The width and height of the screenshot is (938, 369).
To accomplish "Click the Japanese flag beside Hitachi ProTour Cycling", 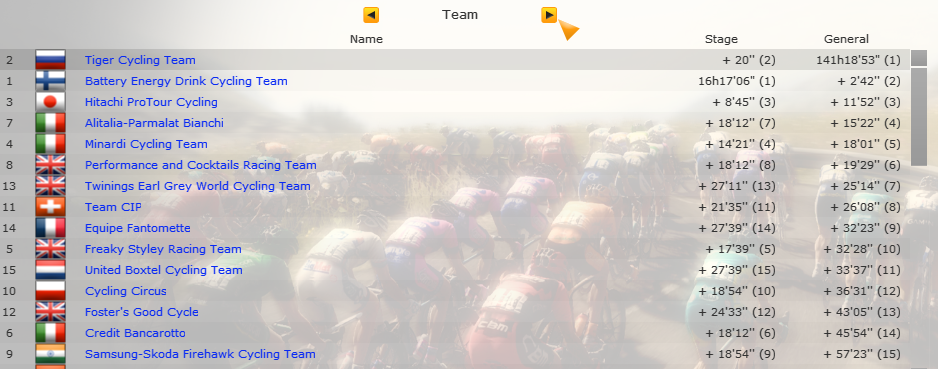I will 50,102.
